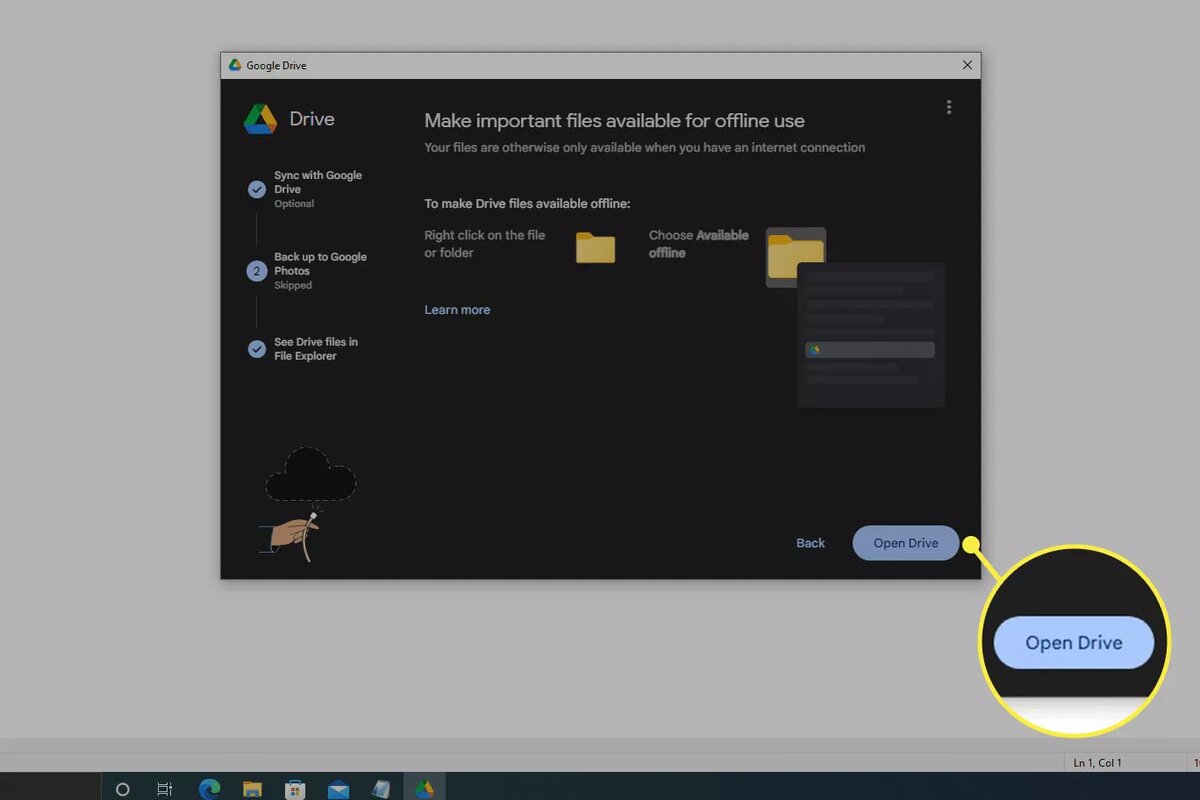The width and height of the screenshot is (1200, 800).
Task: Open Cortana circle icon on the taskbar
Action: click(122, 789)
